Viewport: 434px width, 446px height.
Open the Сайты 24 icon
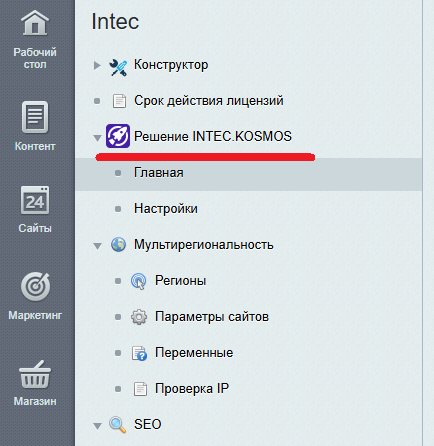(35, 200)
